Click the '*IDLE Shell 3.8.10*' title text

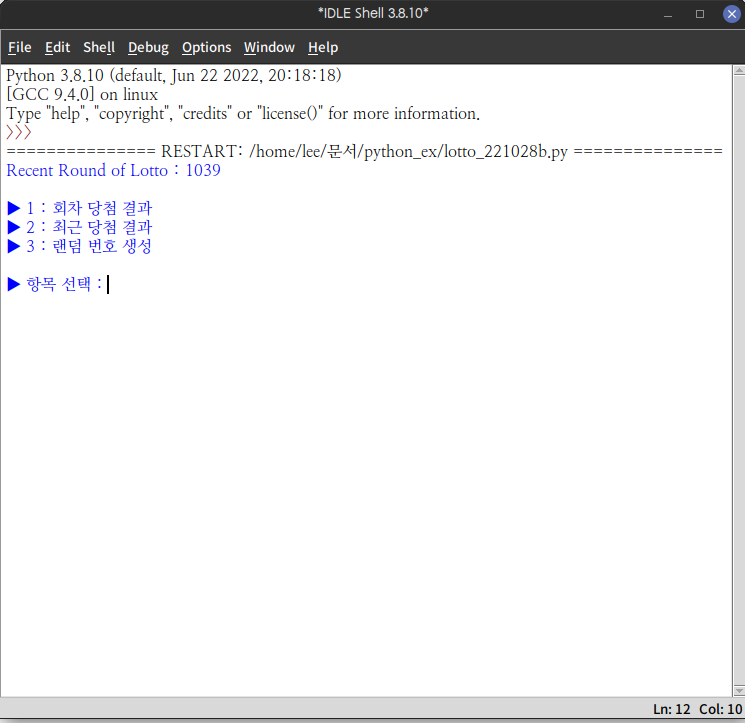pyautogui.click(x=373, y=13)
